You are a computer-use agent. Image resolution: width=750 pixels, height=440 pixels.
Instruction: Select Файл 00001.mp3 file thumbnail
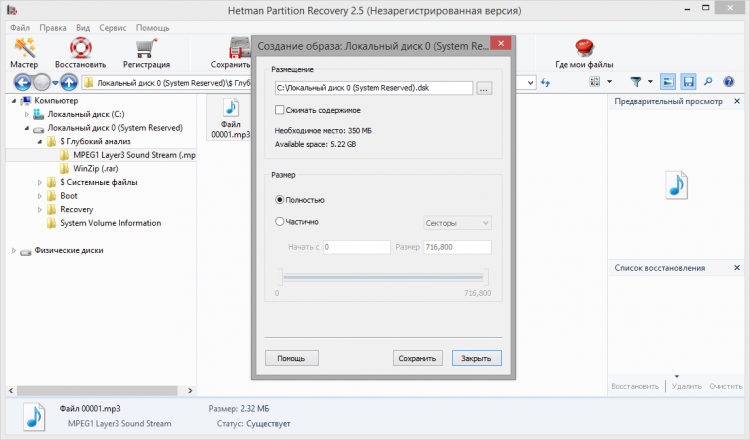pos(231,119)
